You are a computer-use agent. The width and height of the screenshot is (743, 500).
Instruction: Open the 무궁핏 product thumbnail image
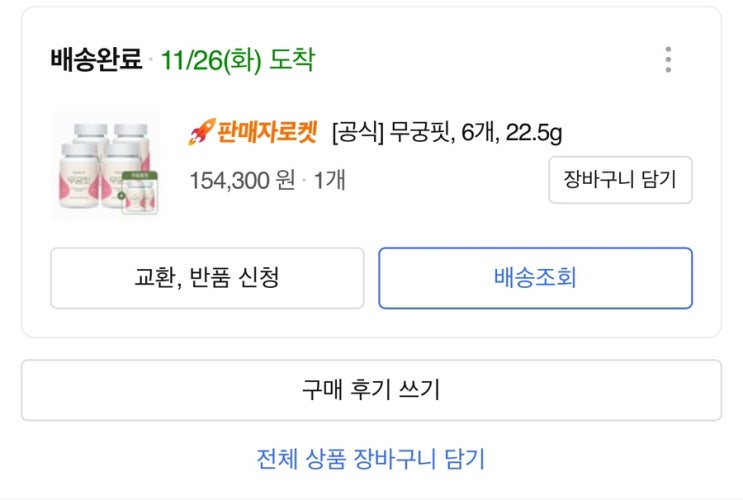click(x=105, y=165)
